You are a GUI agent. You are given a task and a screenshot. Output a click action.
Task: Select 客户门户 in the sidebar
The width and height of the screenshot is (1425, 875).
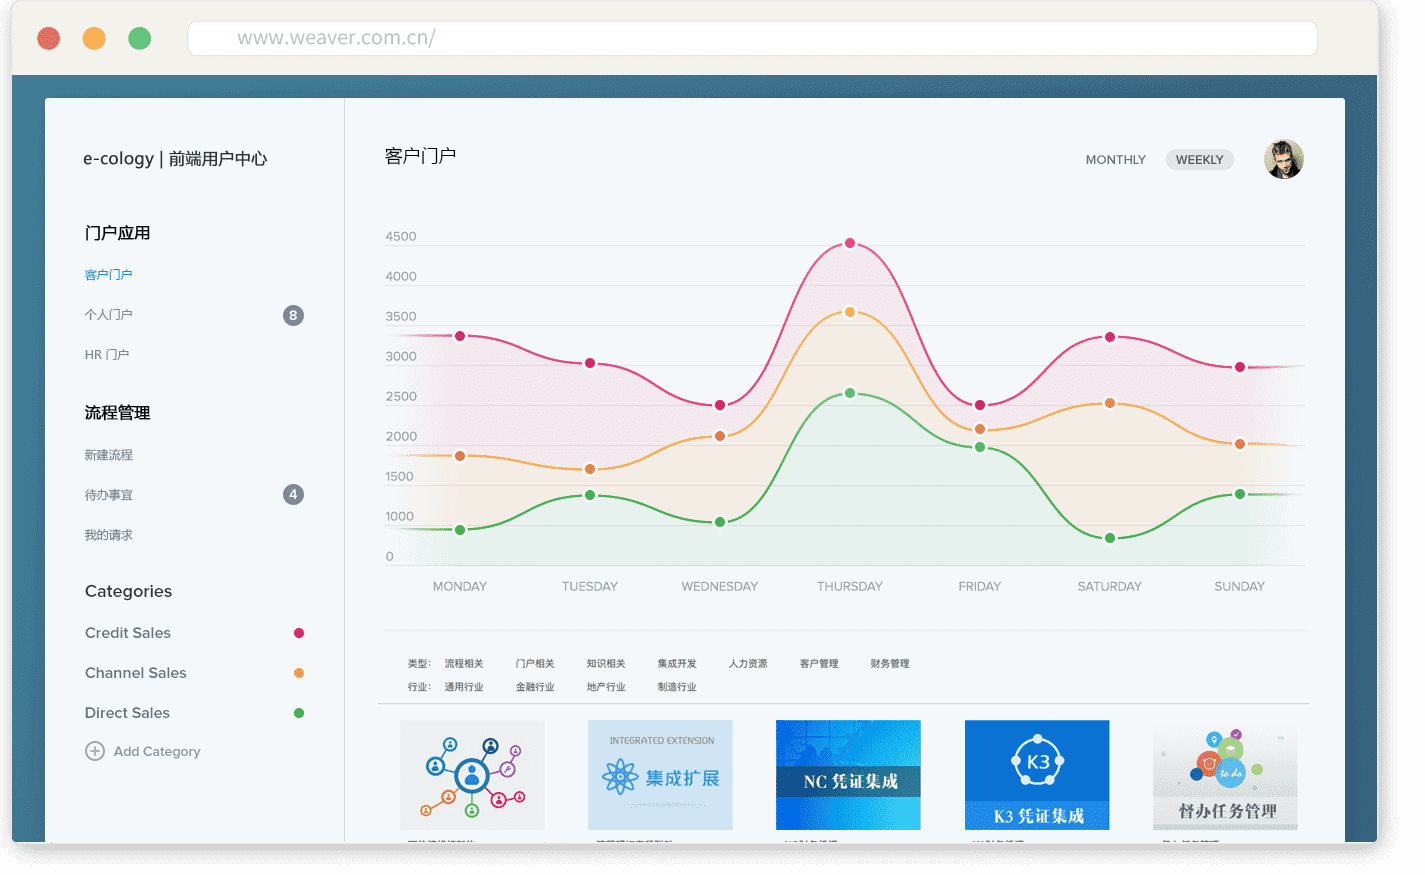coord(108,275)
